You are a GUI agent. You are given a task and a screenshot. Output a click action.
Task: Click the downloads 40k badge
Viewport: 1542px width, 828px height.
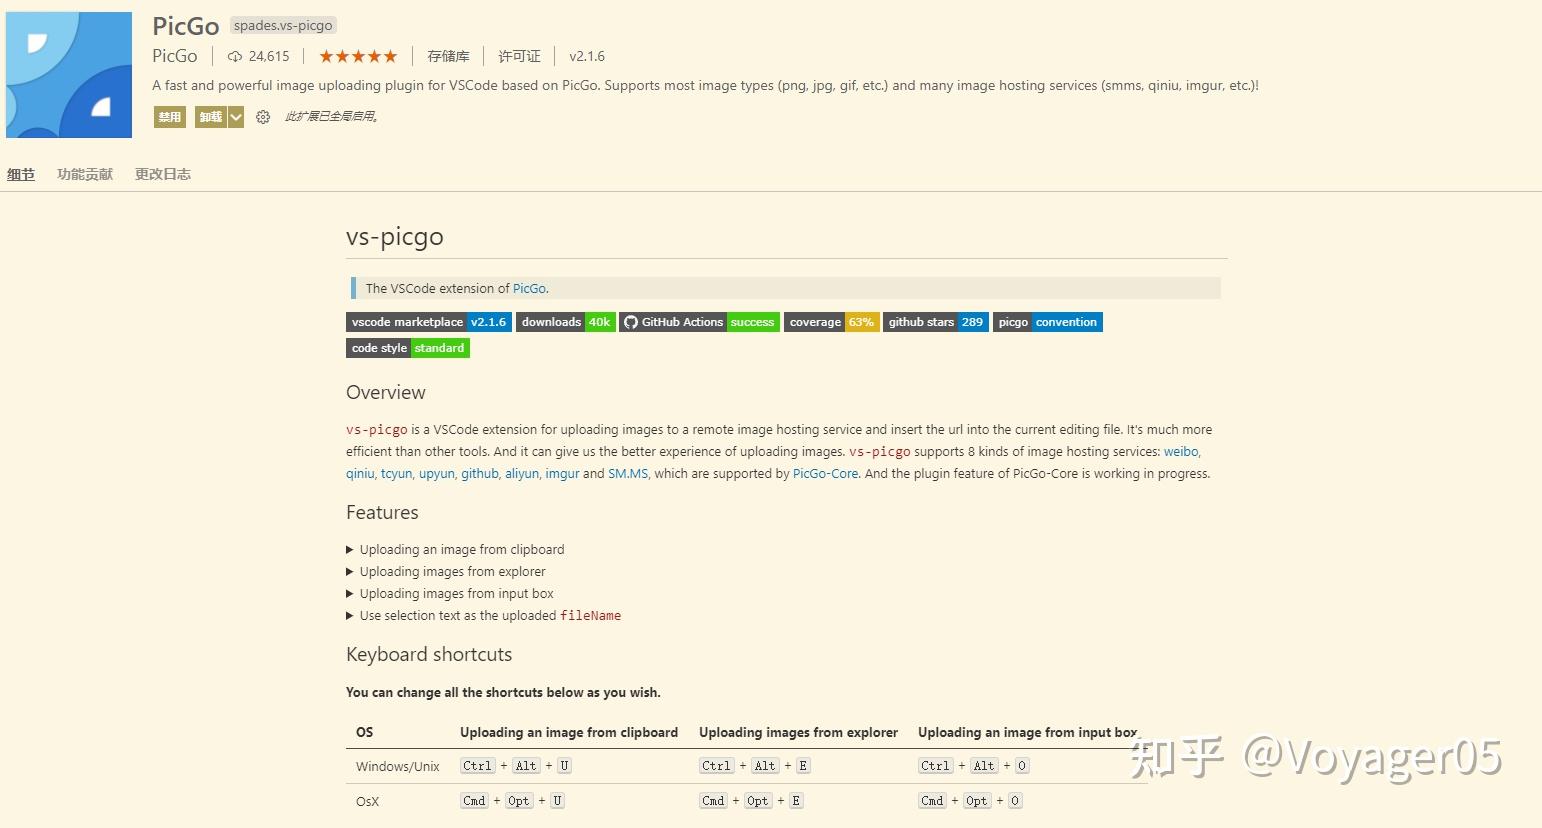click(565, 322)
